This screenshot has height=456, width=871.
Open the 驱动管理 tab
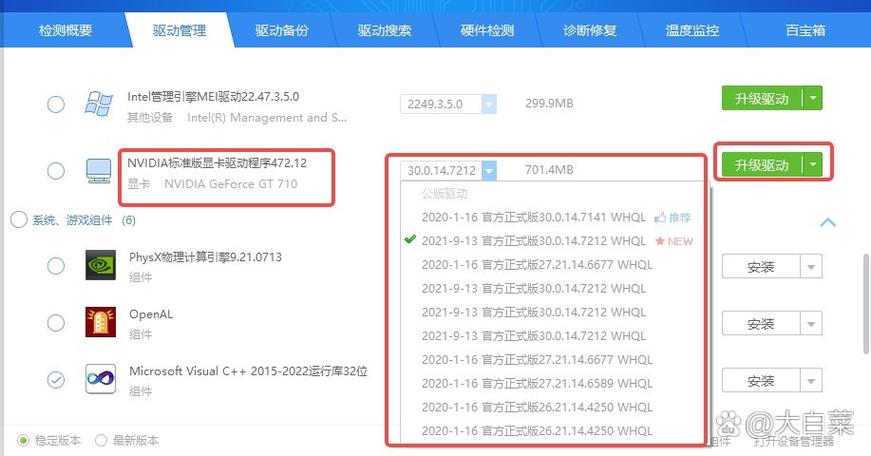179,30
